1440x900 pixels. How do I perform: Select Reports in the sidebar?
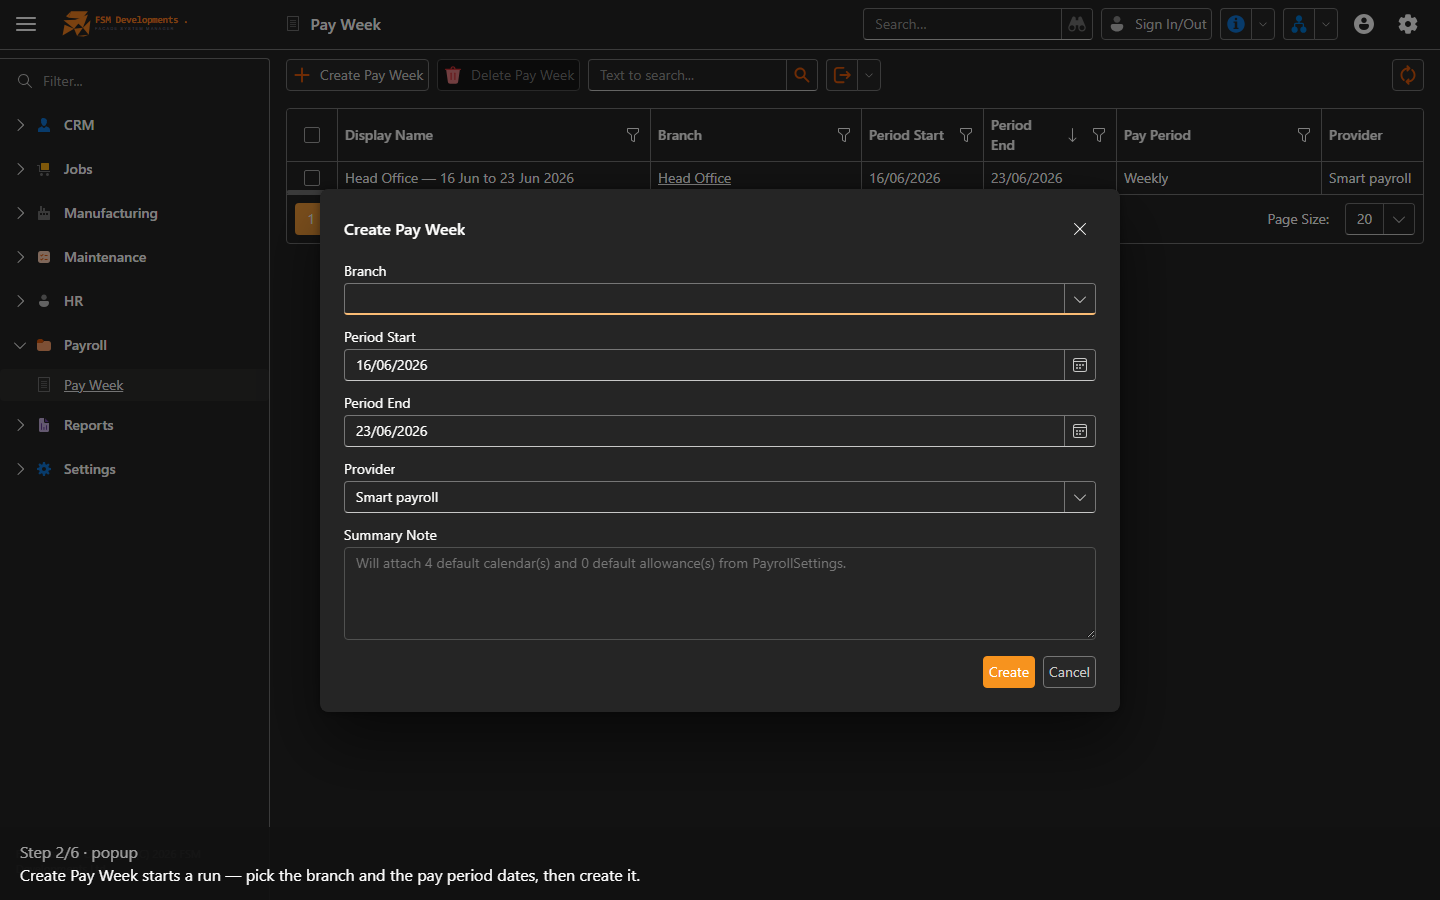coord(89,425)
